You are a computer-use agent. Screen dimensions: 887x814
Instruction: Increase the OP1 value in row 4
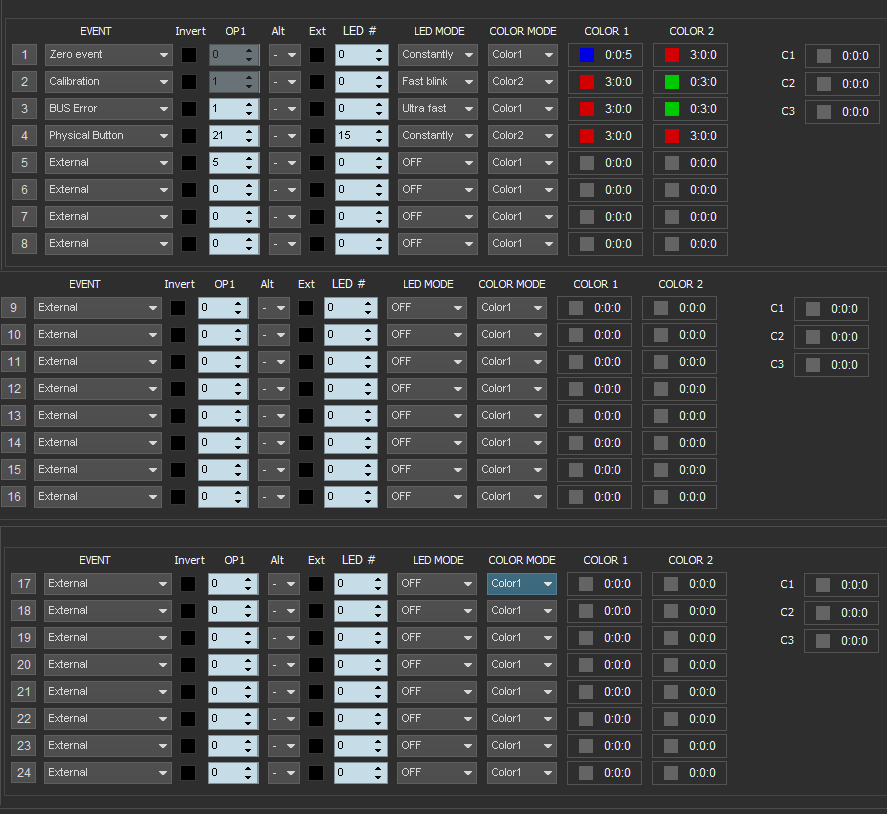(250, 131)
